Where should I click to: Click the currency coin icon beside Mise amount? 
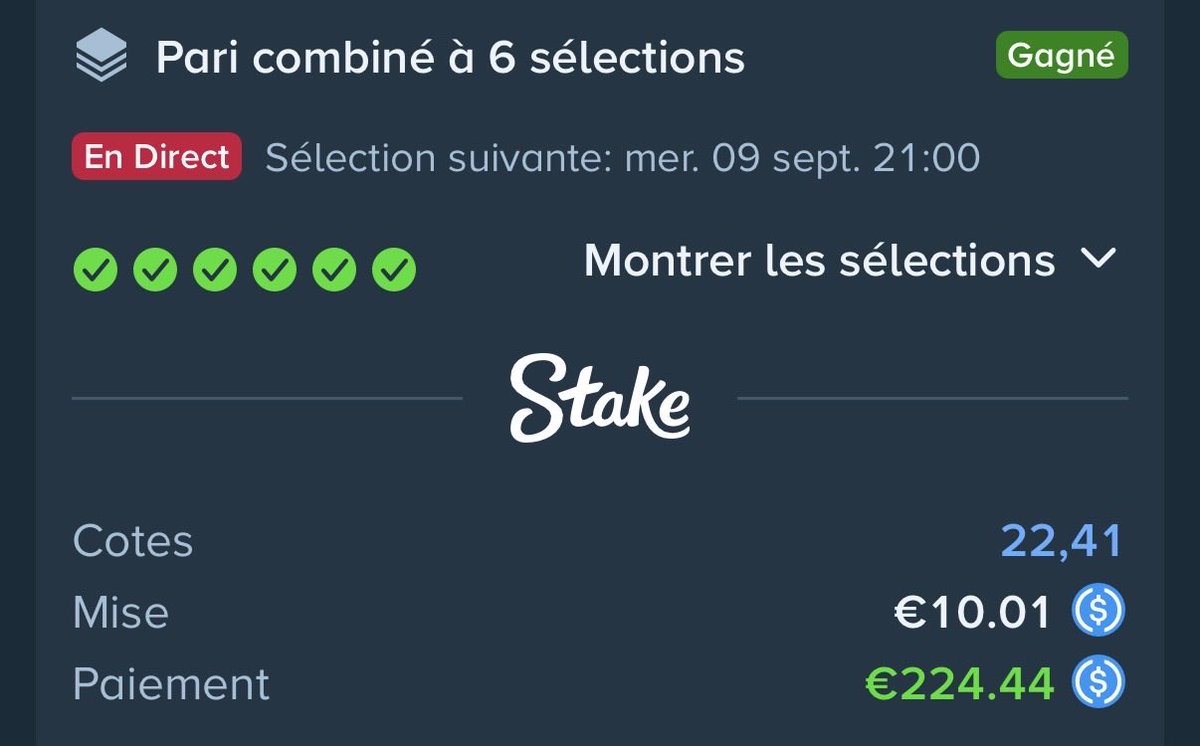(1099, 611)
